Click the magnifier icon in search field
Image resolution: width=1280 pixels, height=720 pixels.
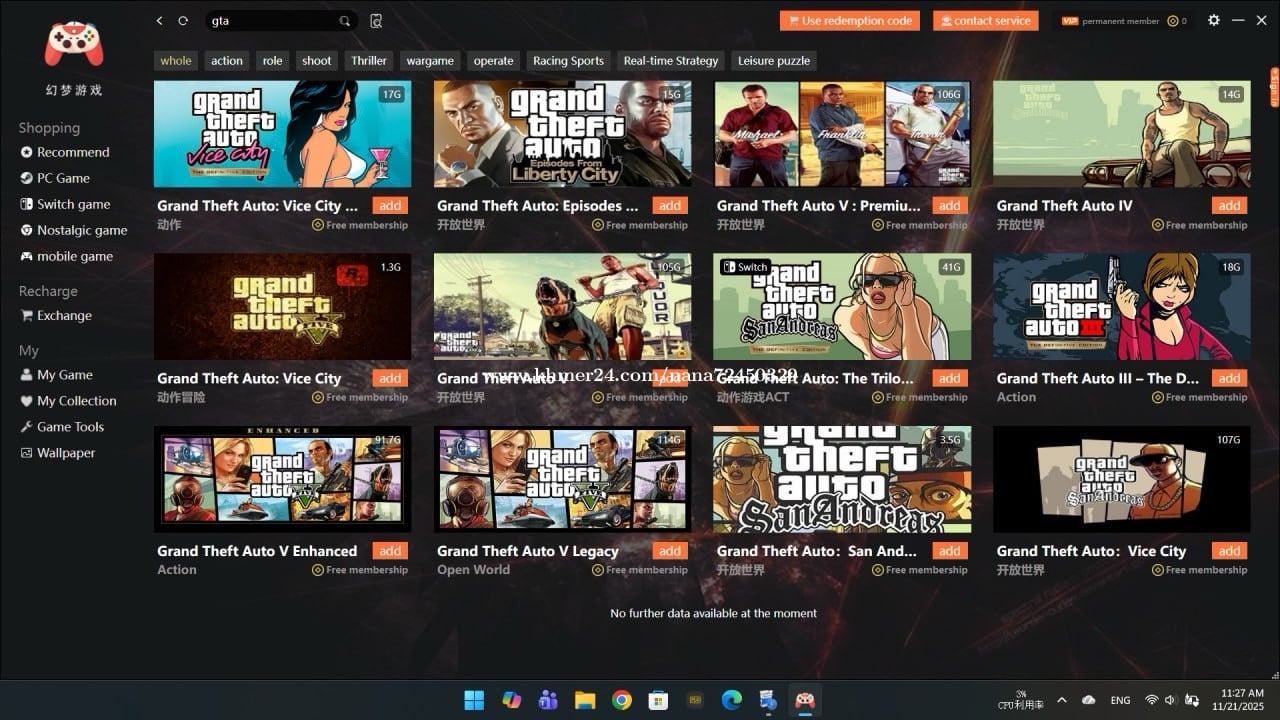[345, 21]
